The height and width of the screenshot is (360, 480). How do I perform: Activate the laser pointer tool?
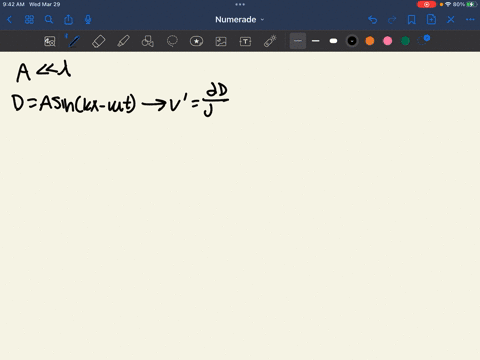point(270,41)
